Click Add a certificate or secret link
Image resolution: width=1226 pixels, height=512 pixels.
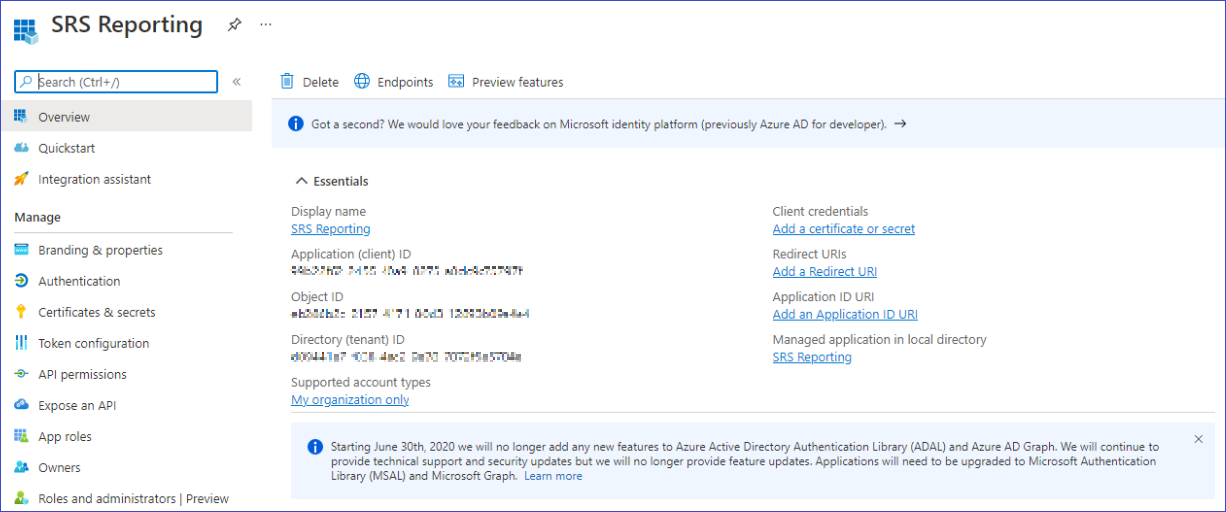(843, 229)
